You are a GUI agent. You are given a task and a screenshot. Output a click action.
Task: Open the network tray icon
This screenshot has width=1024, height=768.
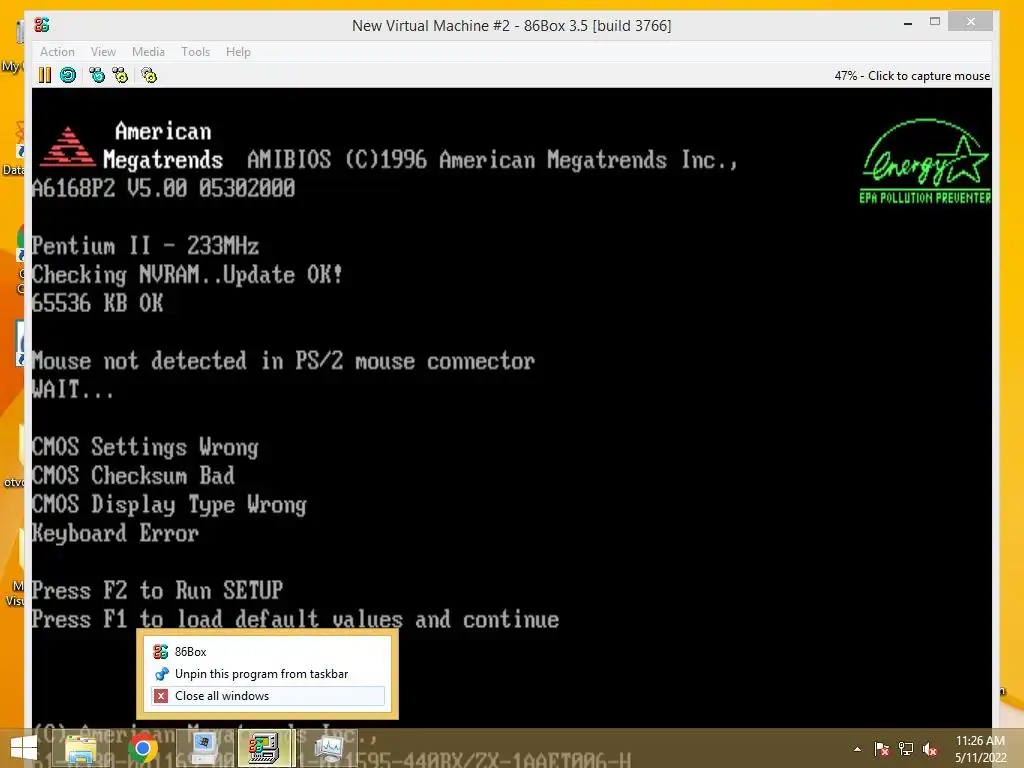tap(906, 750)
